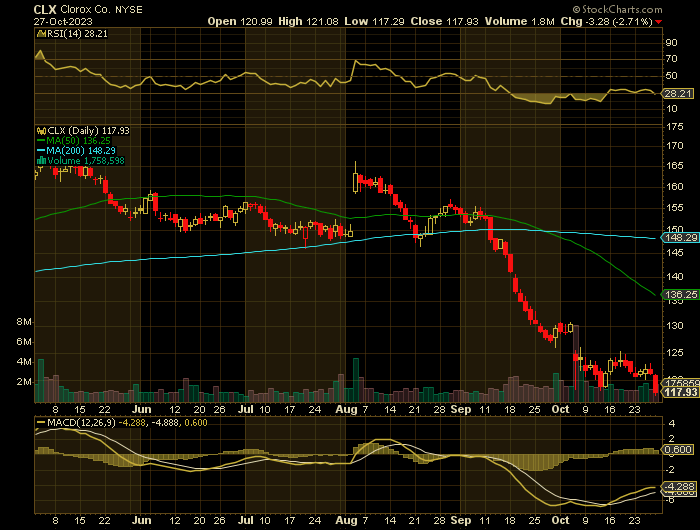The height and width of the screenshot is (530, 700).
Task: Click the Chg -3.28 (-2.71%) value
Action: (x=606, y=21)
